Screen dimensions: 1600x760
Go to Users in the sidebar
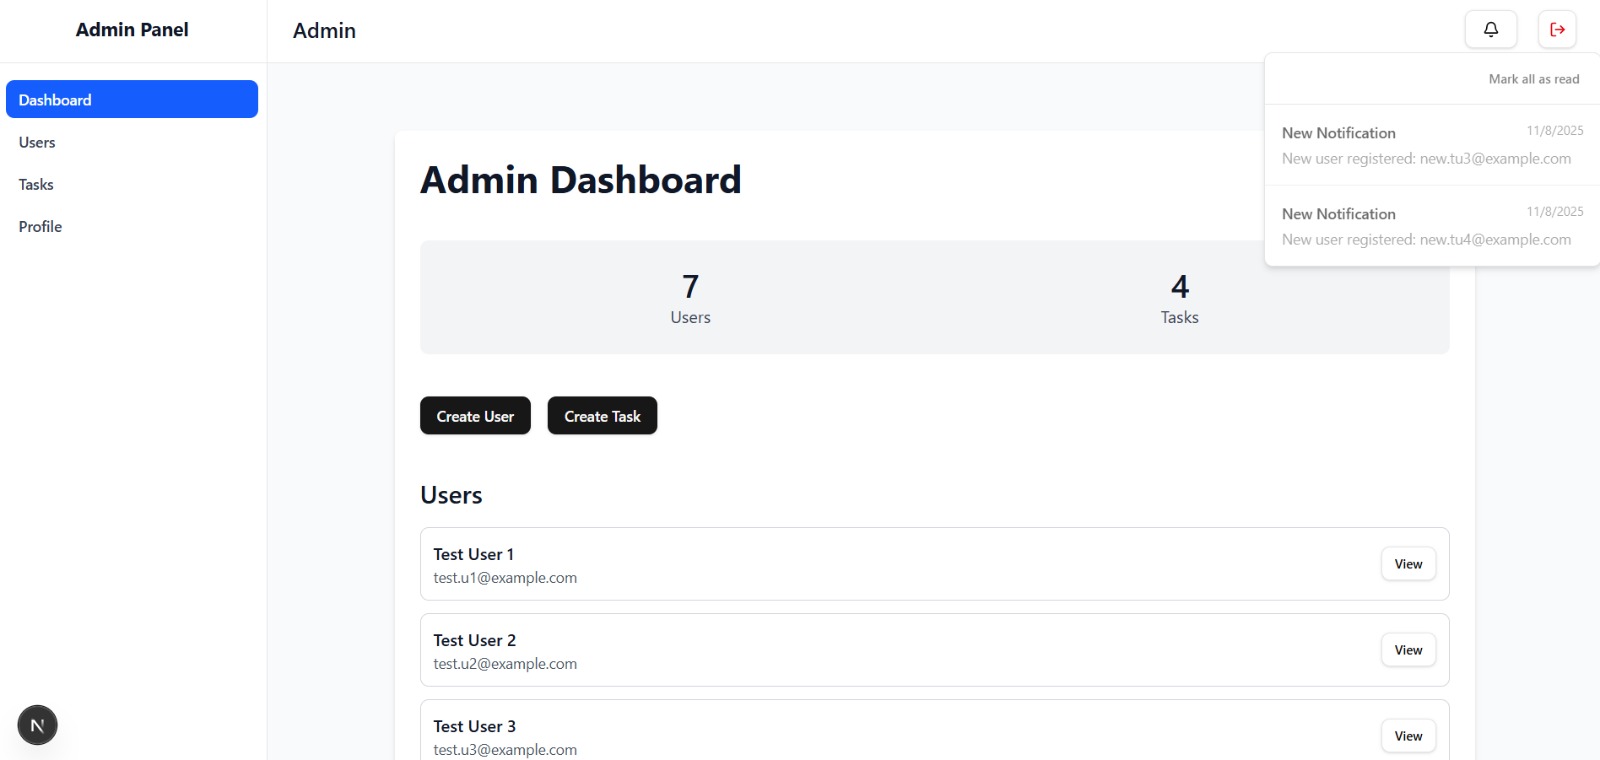(x=37, y=143)
